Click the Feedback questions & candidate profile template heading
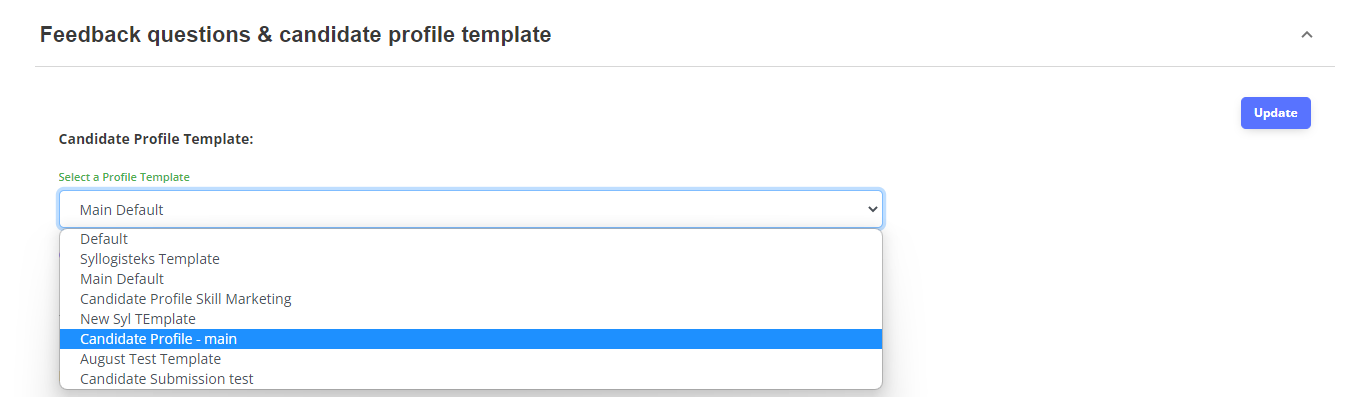The width and height of the screenshot is (1352, 397). 295,35
